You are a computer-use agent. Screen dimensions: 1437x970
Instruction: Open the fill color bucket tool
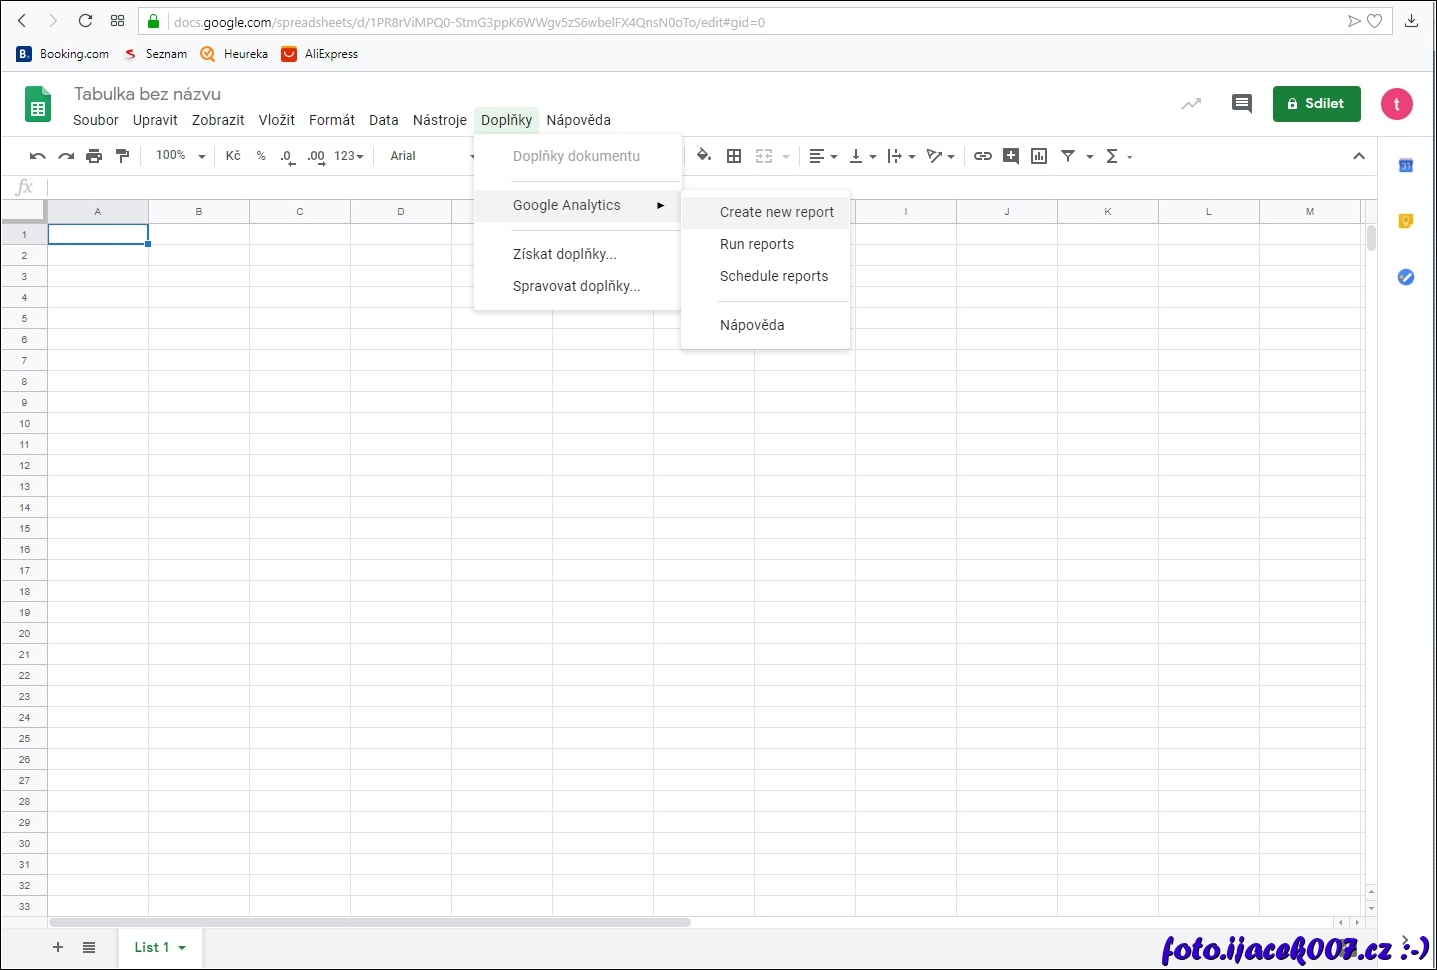point(704,156)
